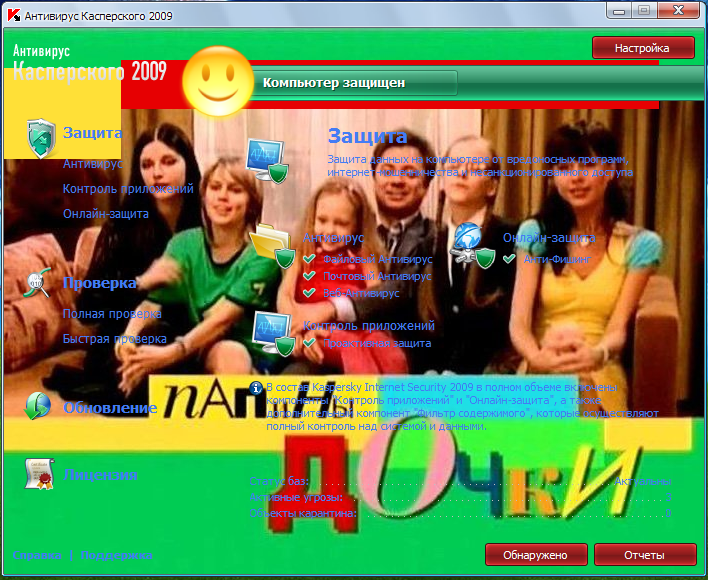Click monitor icon beside Контроль приложений heading

[x=273, y=334]
